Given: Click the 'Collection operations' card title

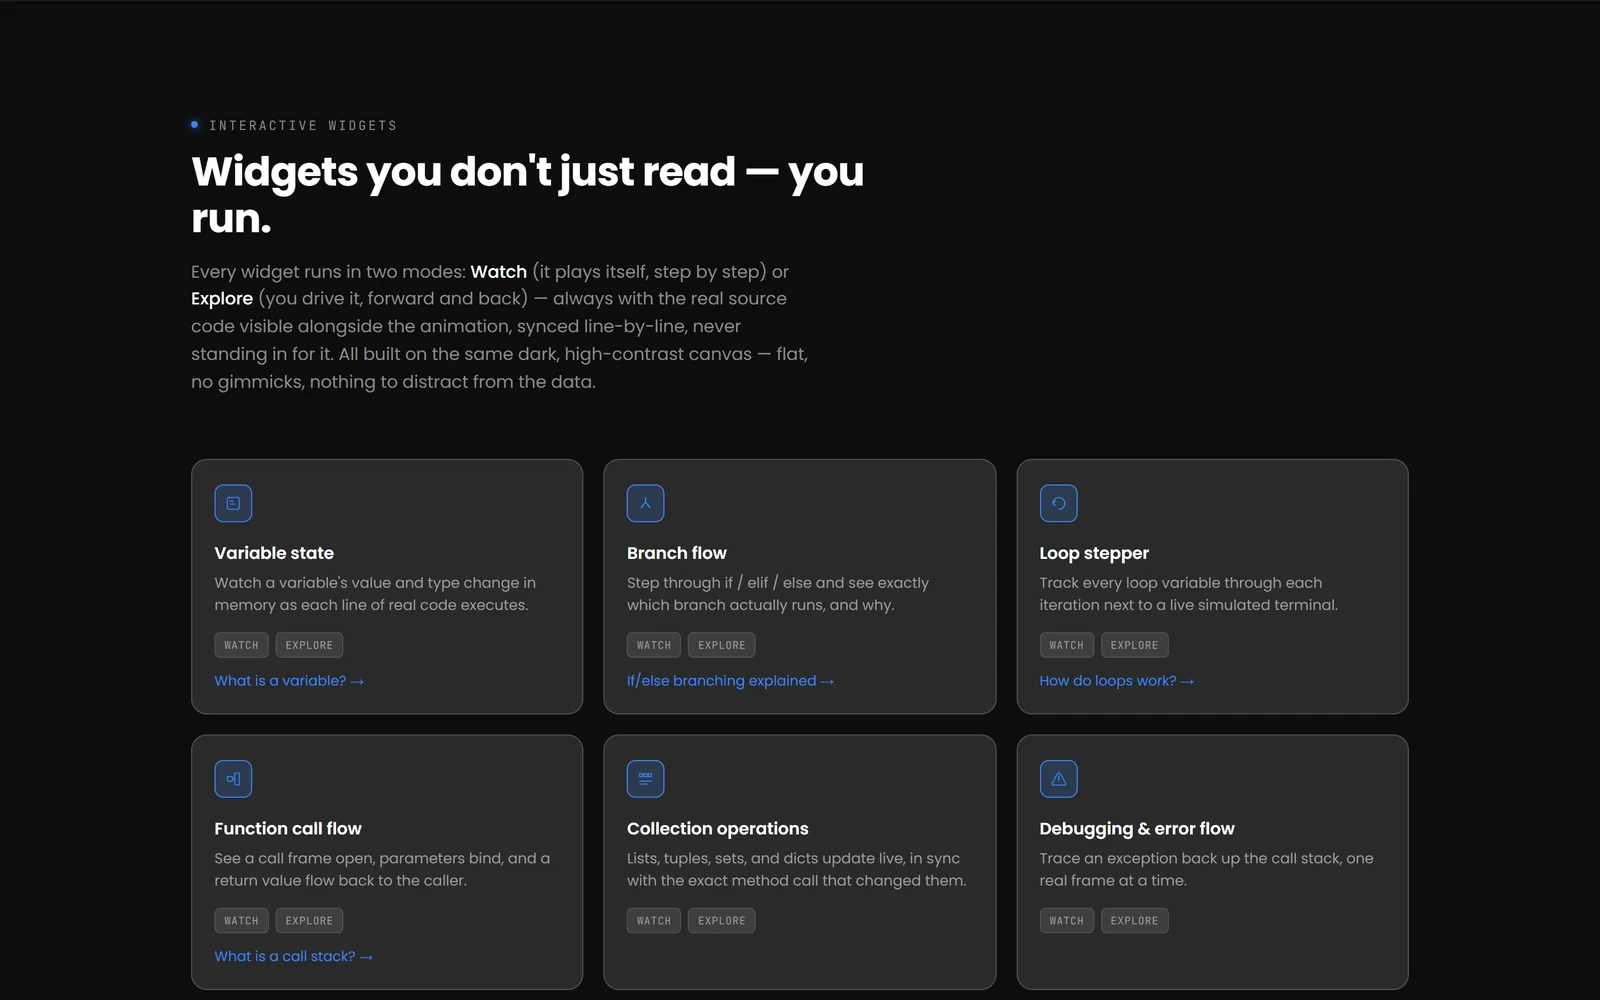Looking at the screenshot, I should (x=717, y=829).
